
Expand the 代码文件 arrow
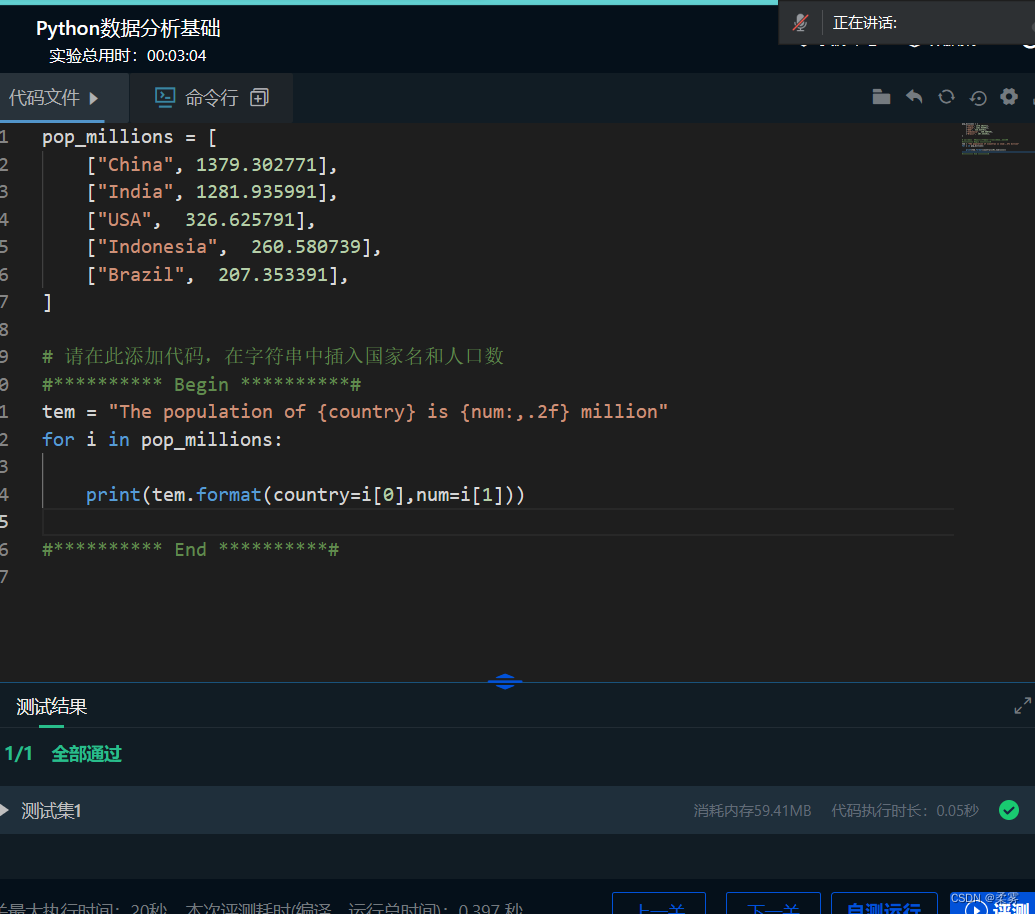(94, 98)
